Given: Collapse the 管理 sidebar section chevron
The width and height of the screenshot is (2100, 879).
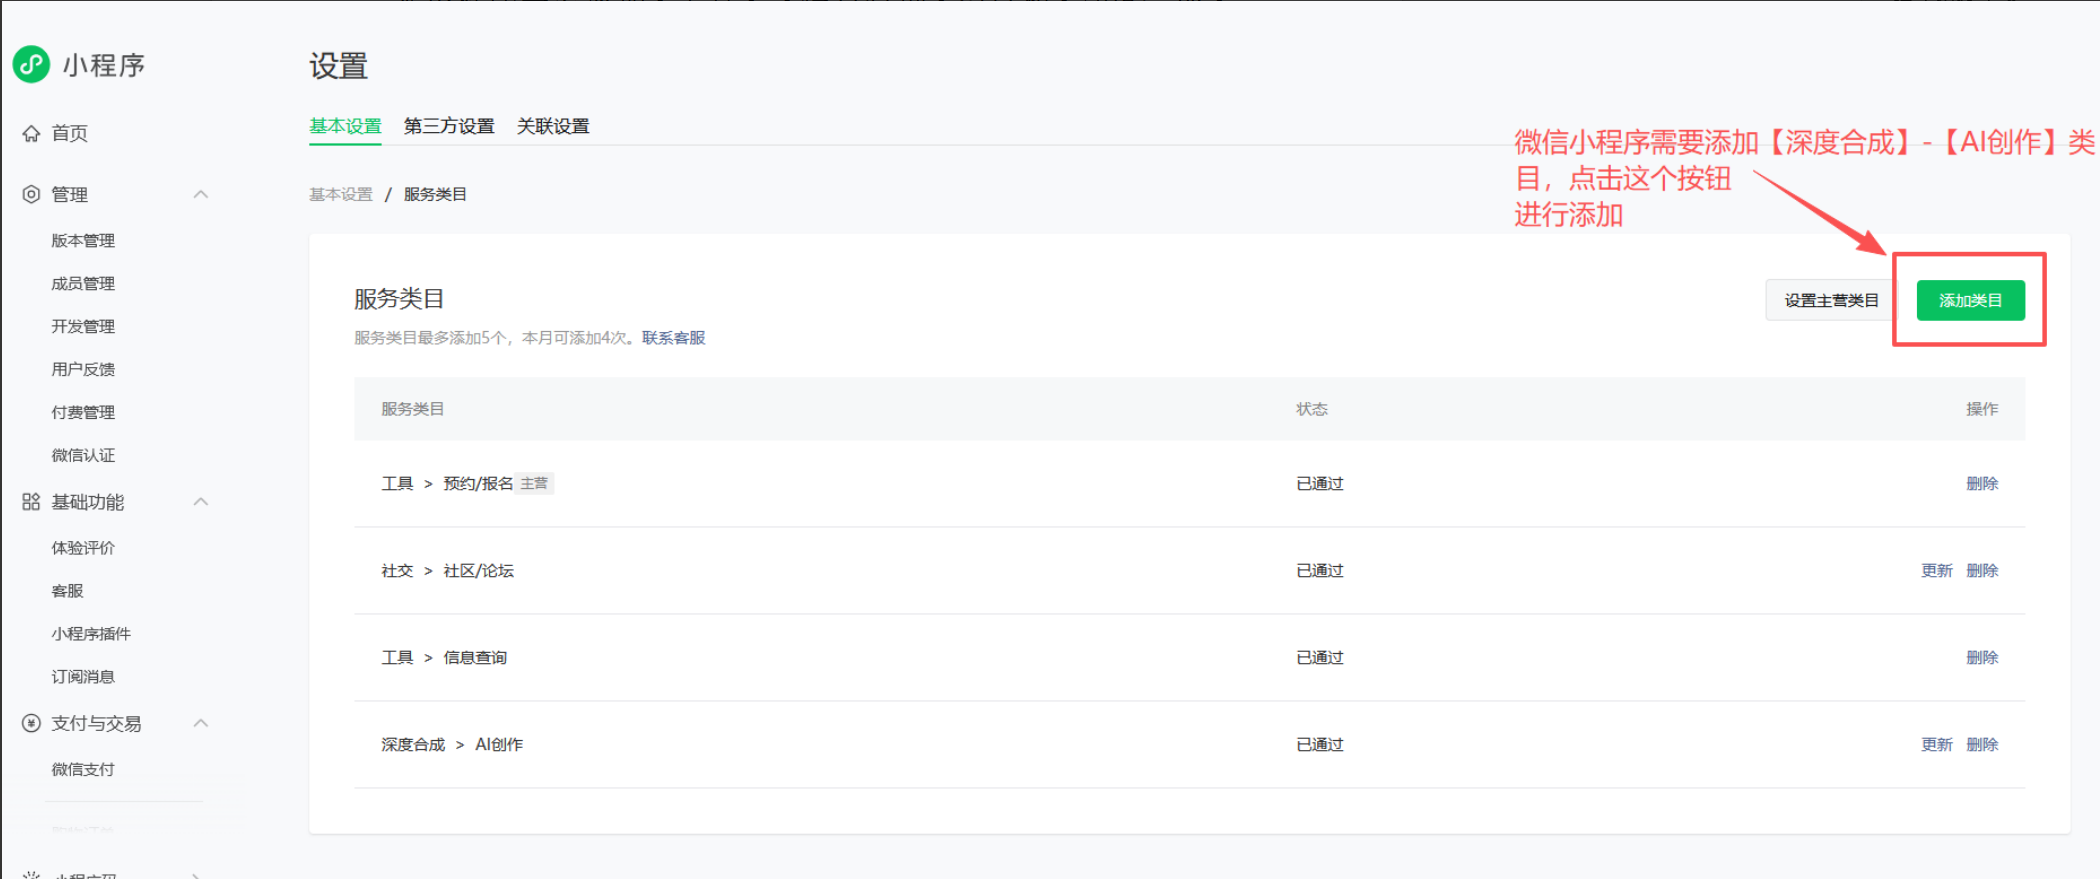Looking at the screenshot, I should pyautogui.click(x=201, y=194).
